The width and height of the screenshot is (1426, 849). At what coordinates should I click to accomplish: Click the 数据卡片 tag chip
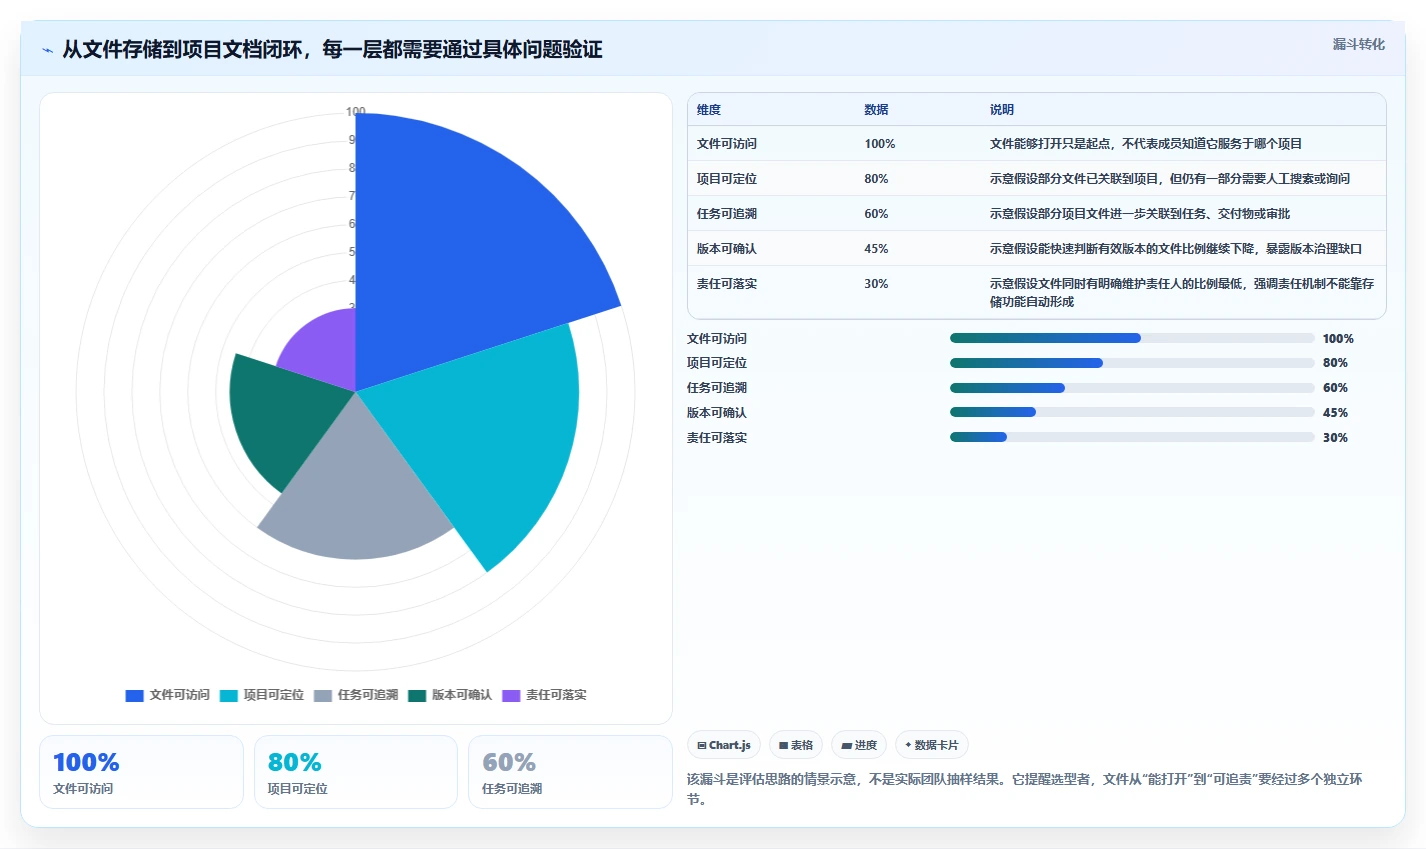tap(932, 745)
